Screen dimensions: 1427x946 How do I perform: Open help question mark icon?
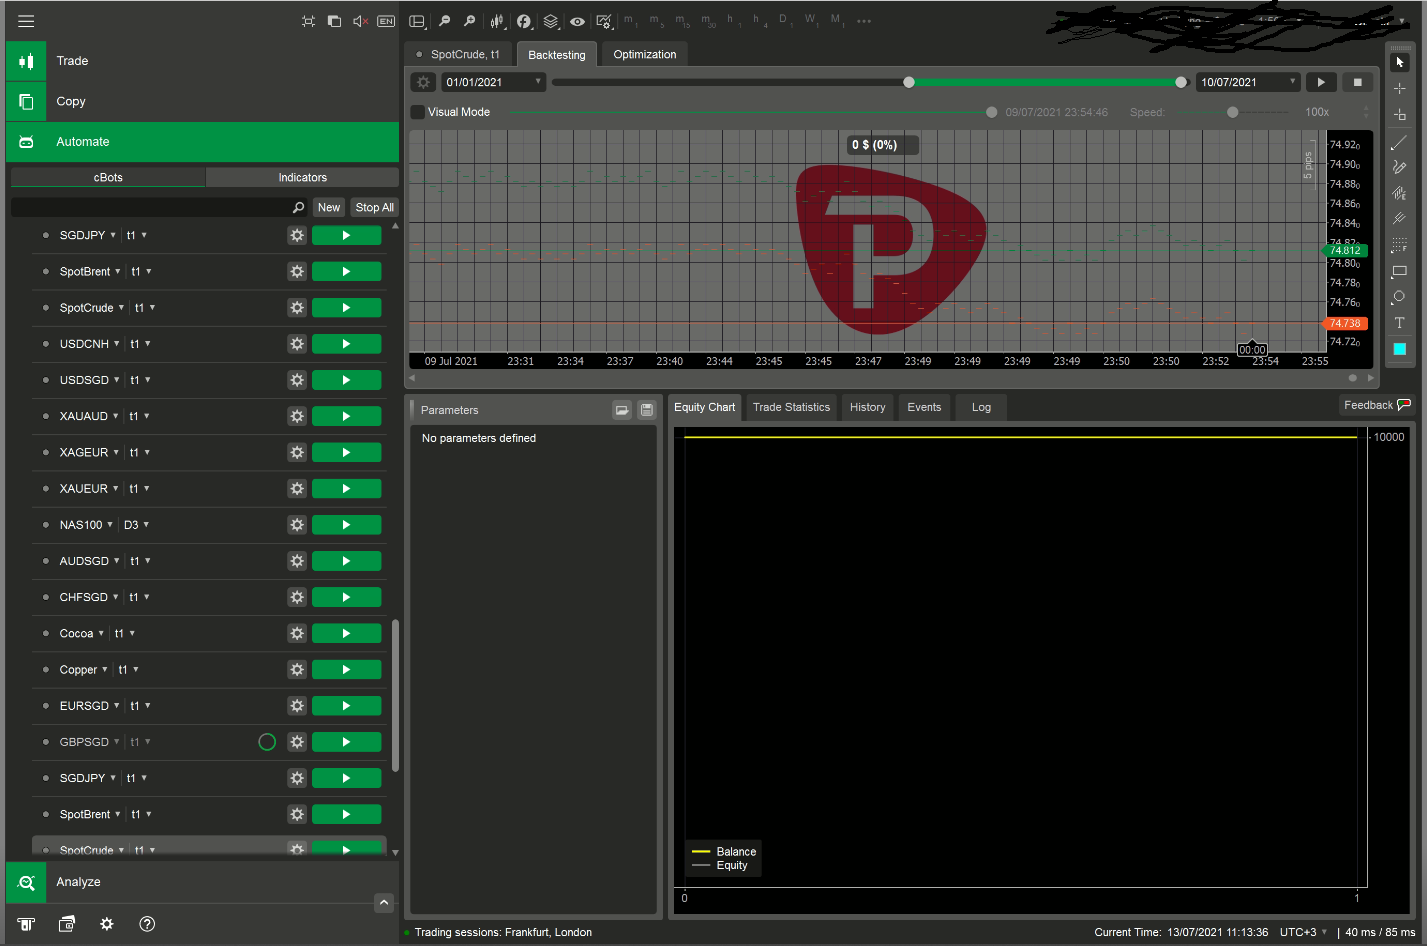[147, 924]
